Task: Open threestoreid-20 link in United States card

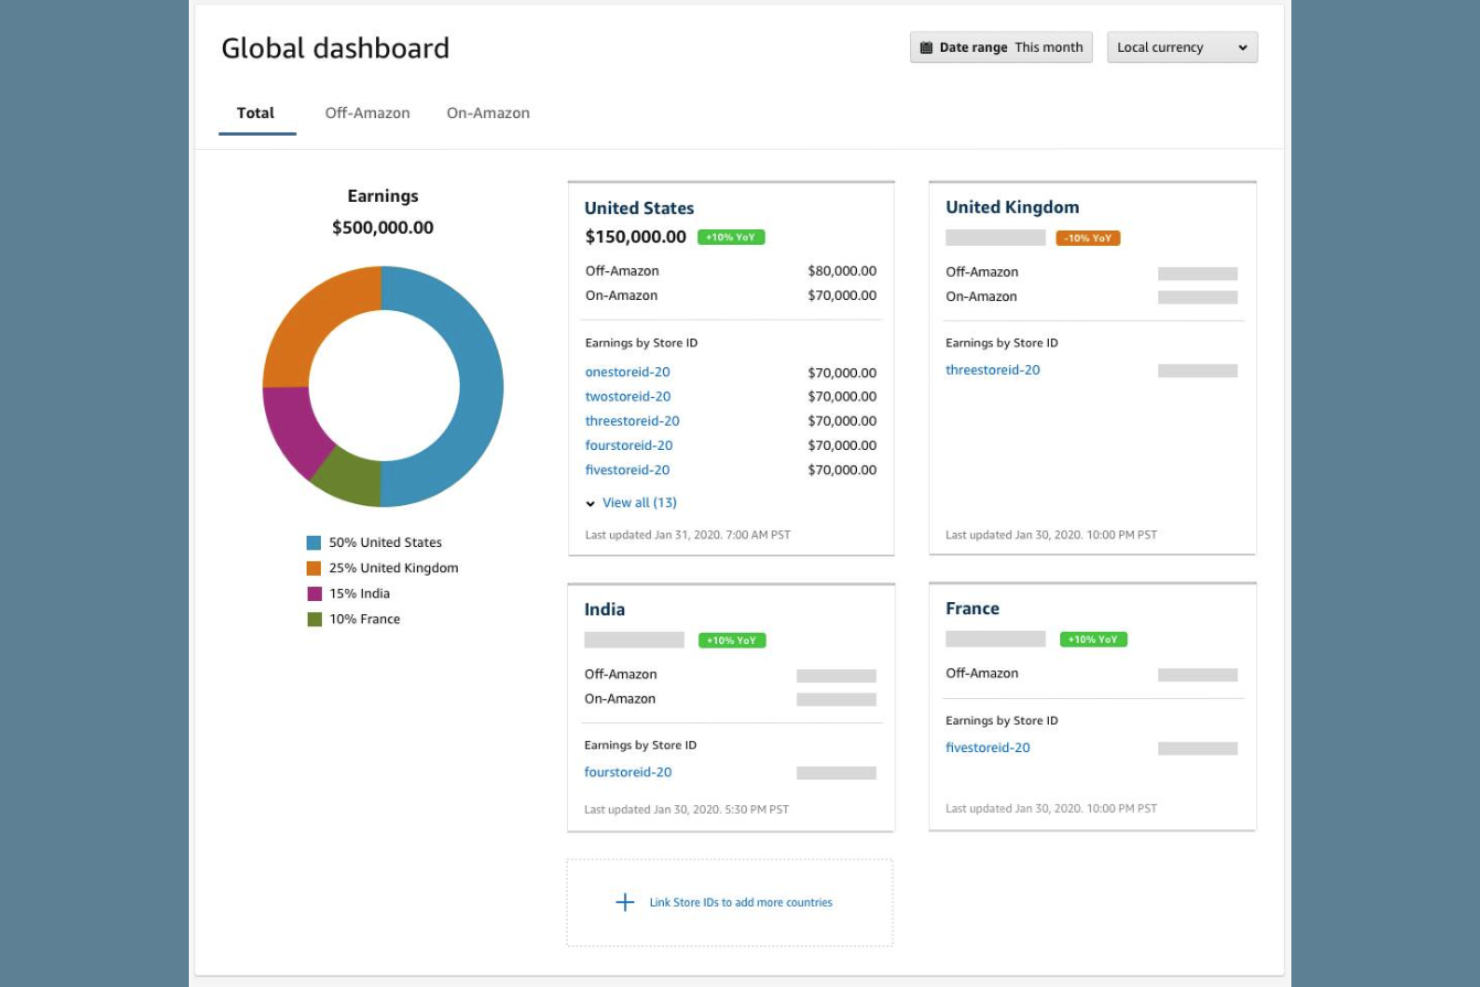Action: click(632, 421)
